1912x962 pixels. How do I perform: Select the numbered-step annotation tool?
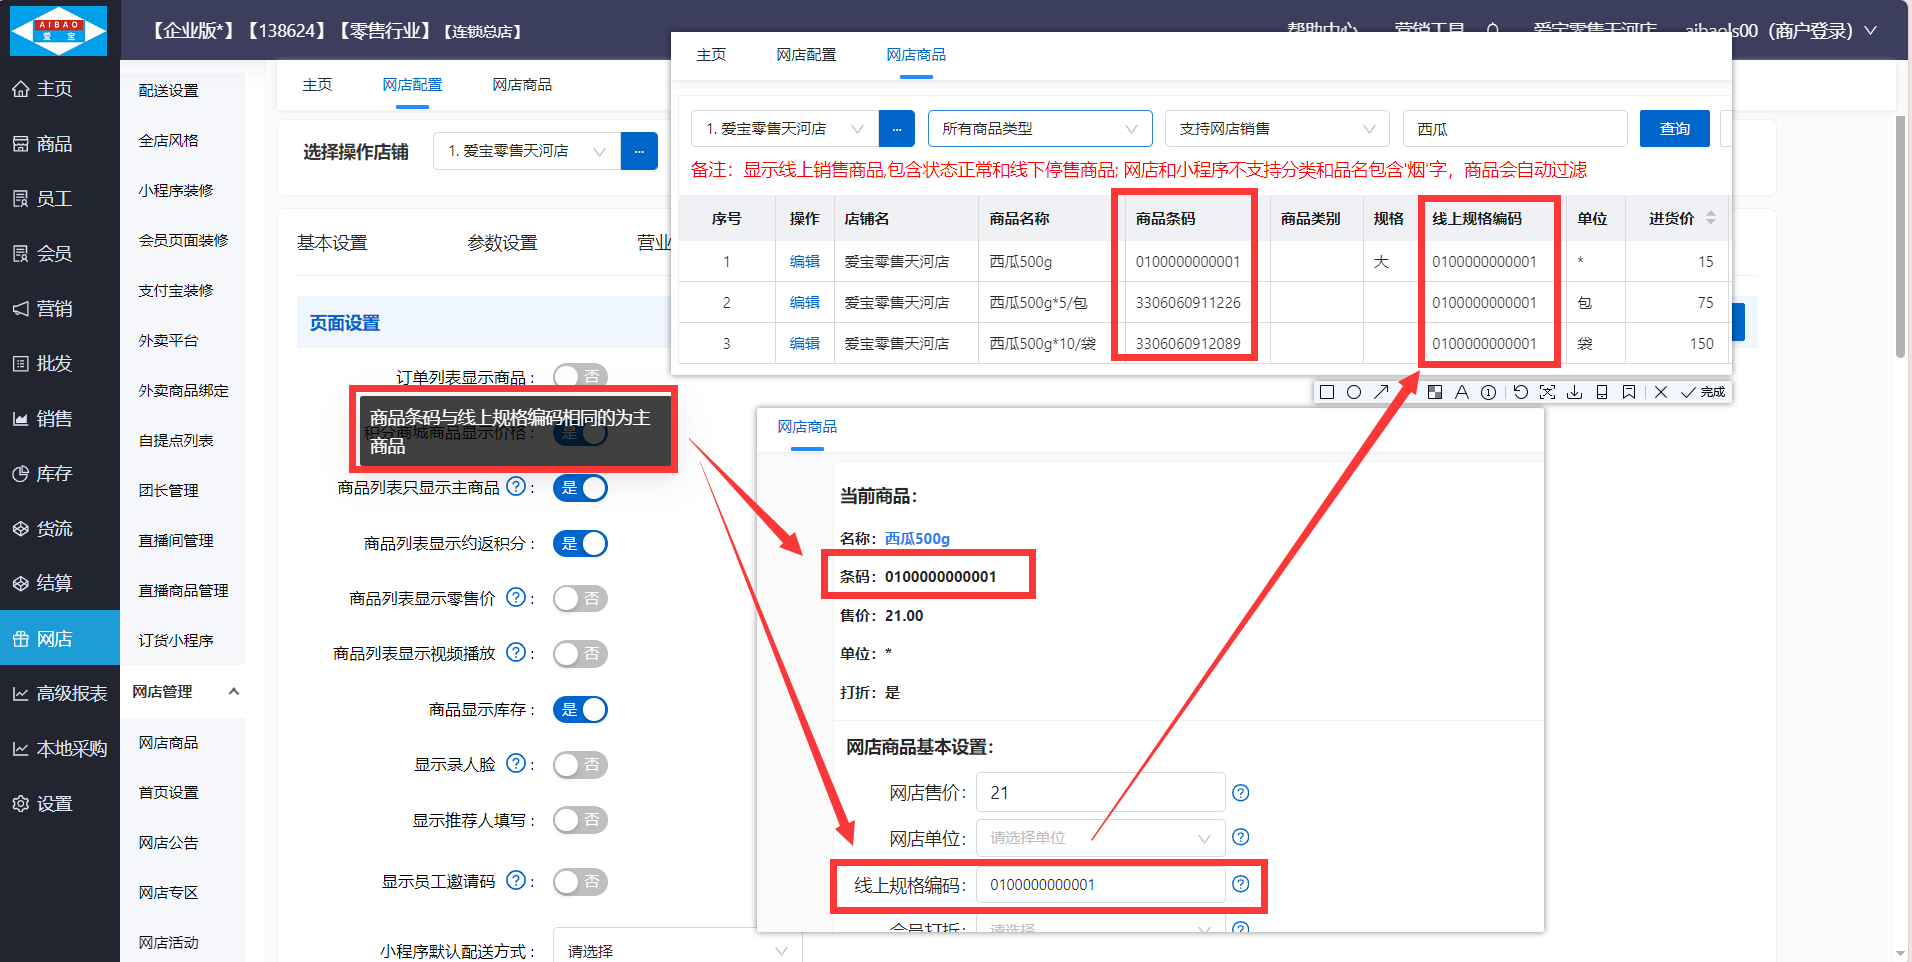[1489, 392]
